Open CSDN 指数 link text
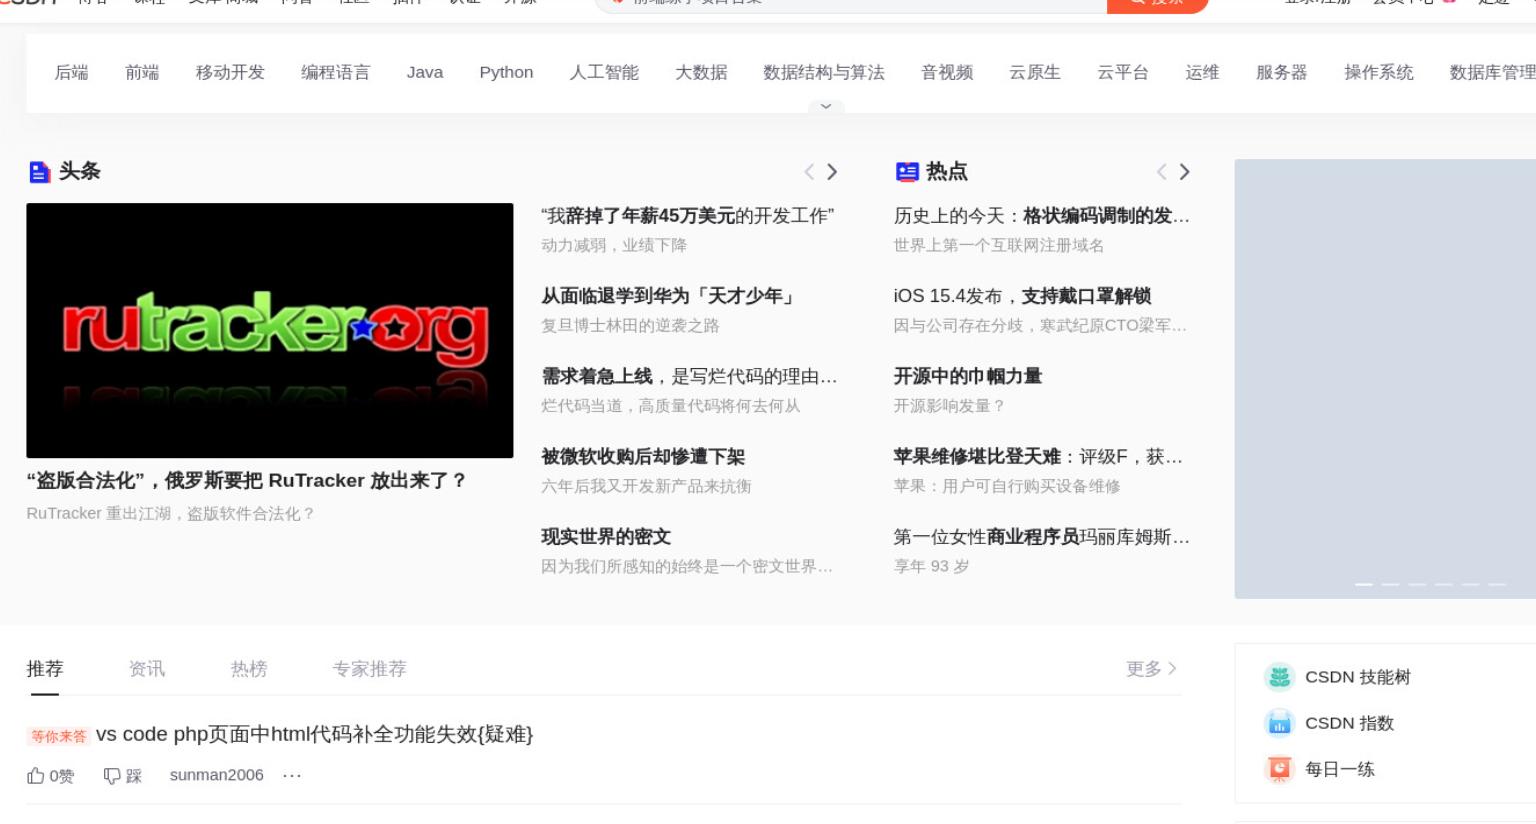The width and height of the screenshot is (1536, 824). pyautogui.click(x=1349, y=723)
